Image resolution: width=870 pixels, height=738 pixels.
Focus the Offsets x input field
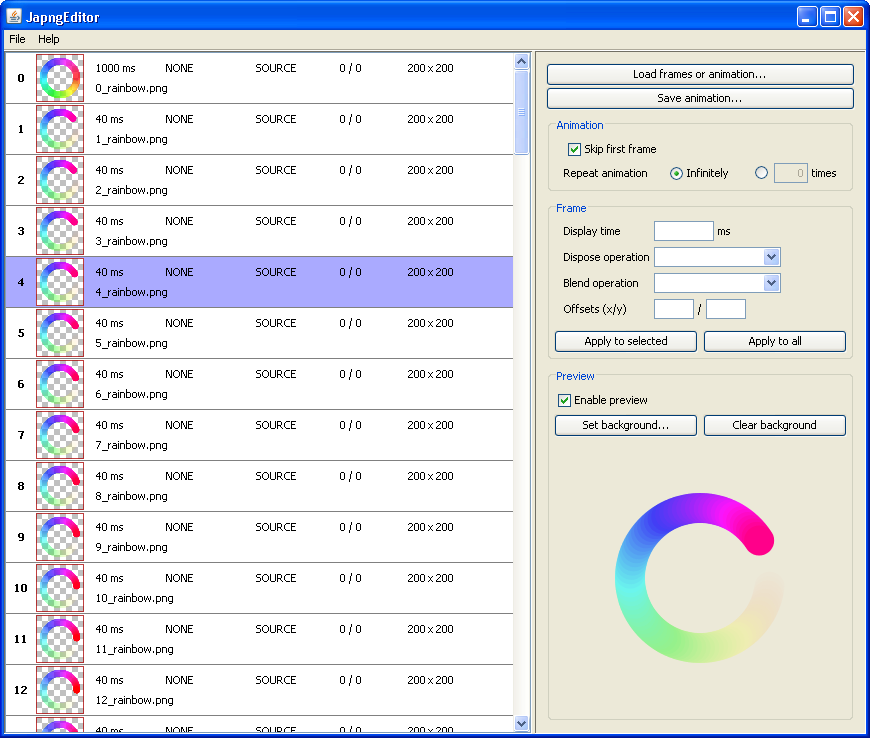tap(674, 309)
